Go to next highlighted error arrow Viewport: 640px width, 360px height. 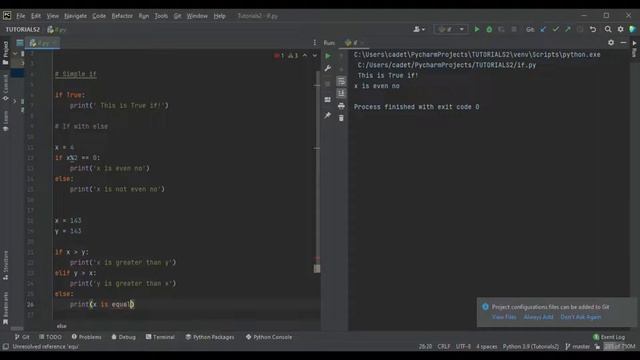click(315, 56)
